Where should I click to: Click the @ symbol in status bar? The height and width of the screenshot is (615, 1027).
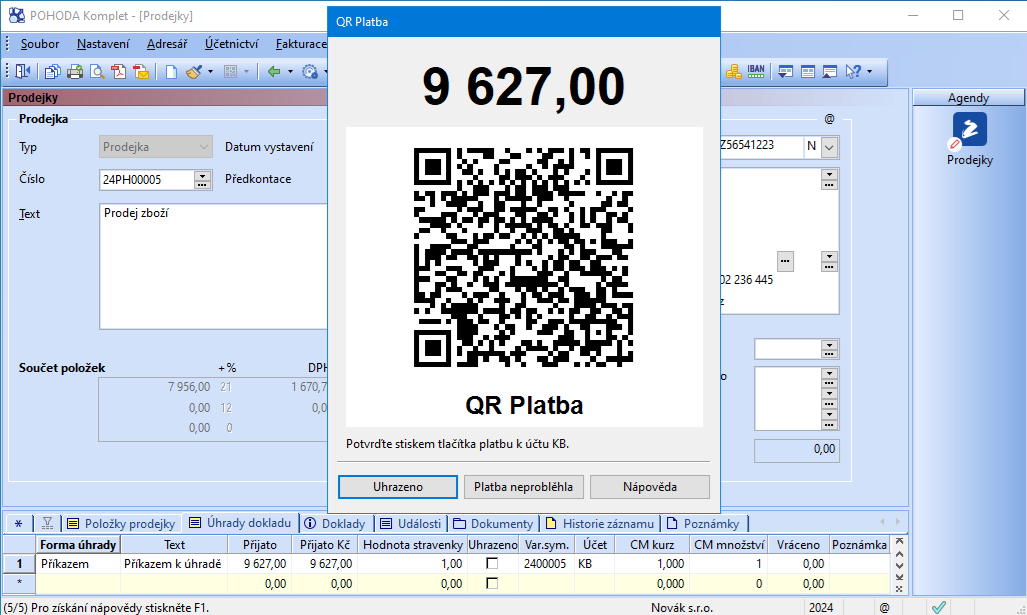pyautogui.click(x=884, y=607)
